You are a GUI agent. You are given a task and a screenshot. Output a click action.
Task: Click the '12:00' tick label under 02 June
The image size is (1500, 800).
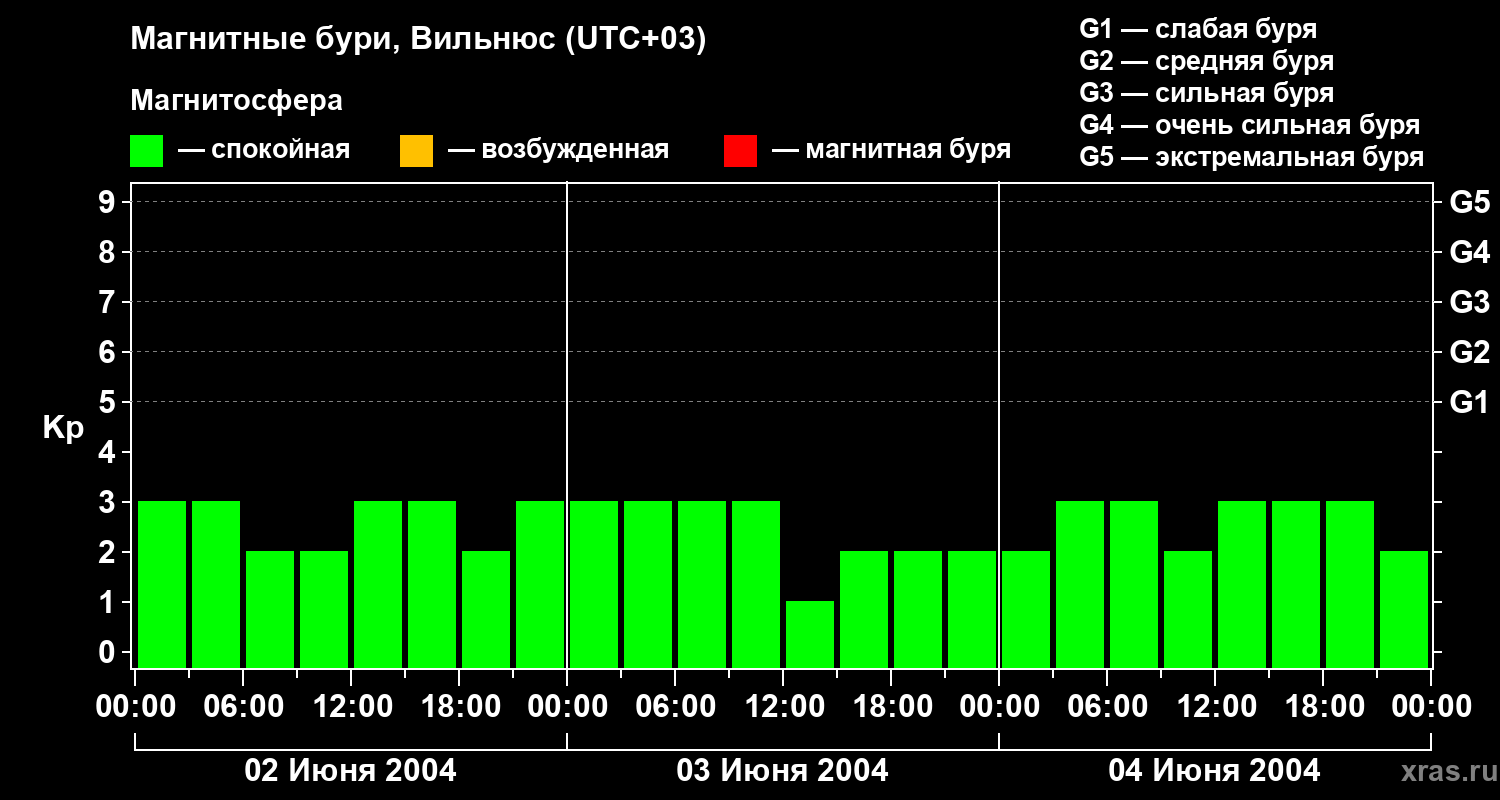tap(351, 706)
